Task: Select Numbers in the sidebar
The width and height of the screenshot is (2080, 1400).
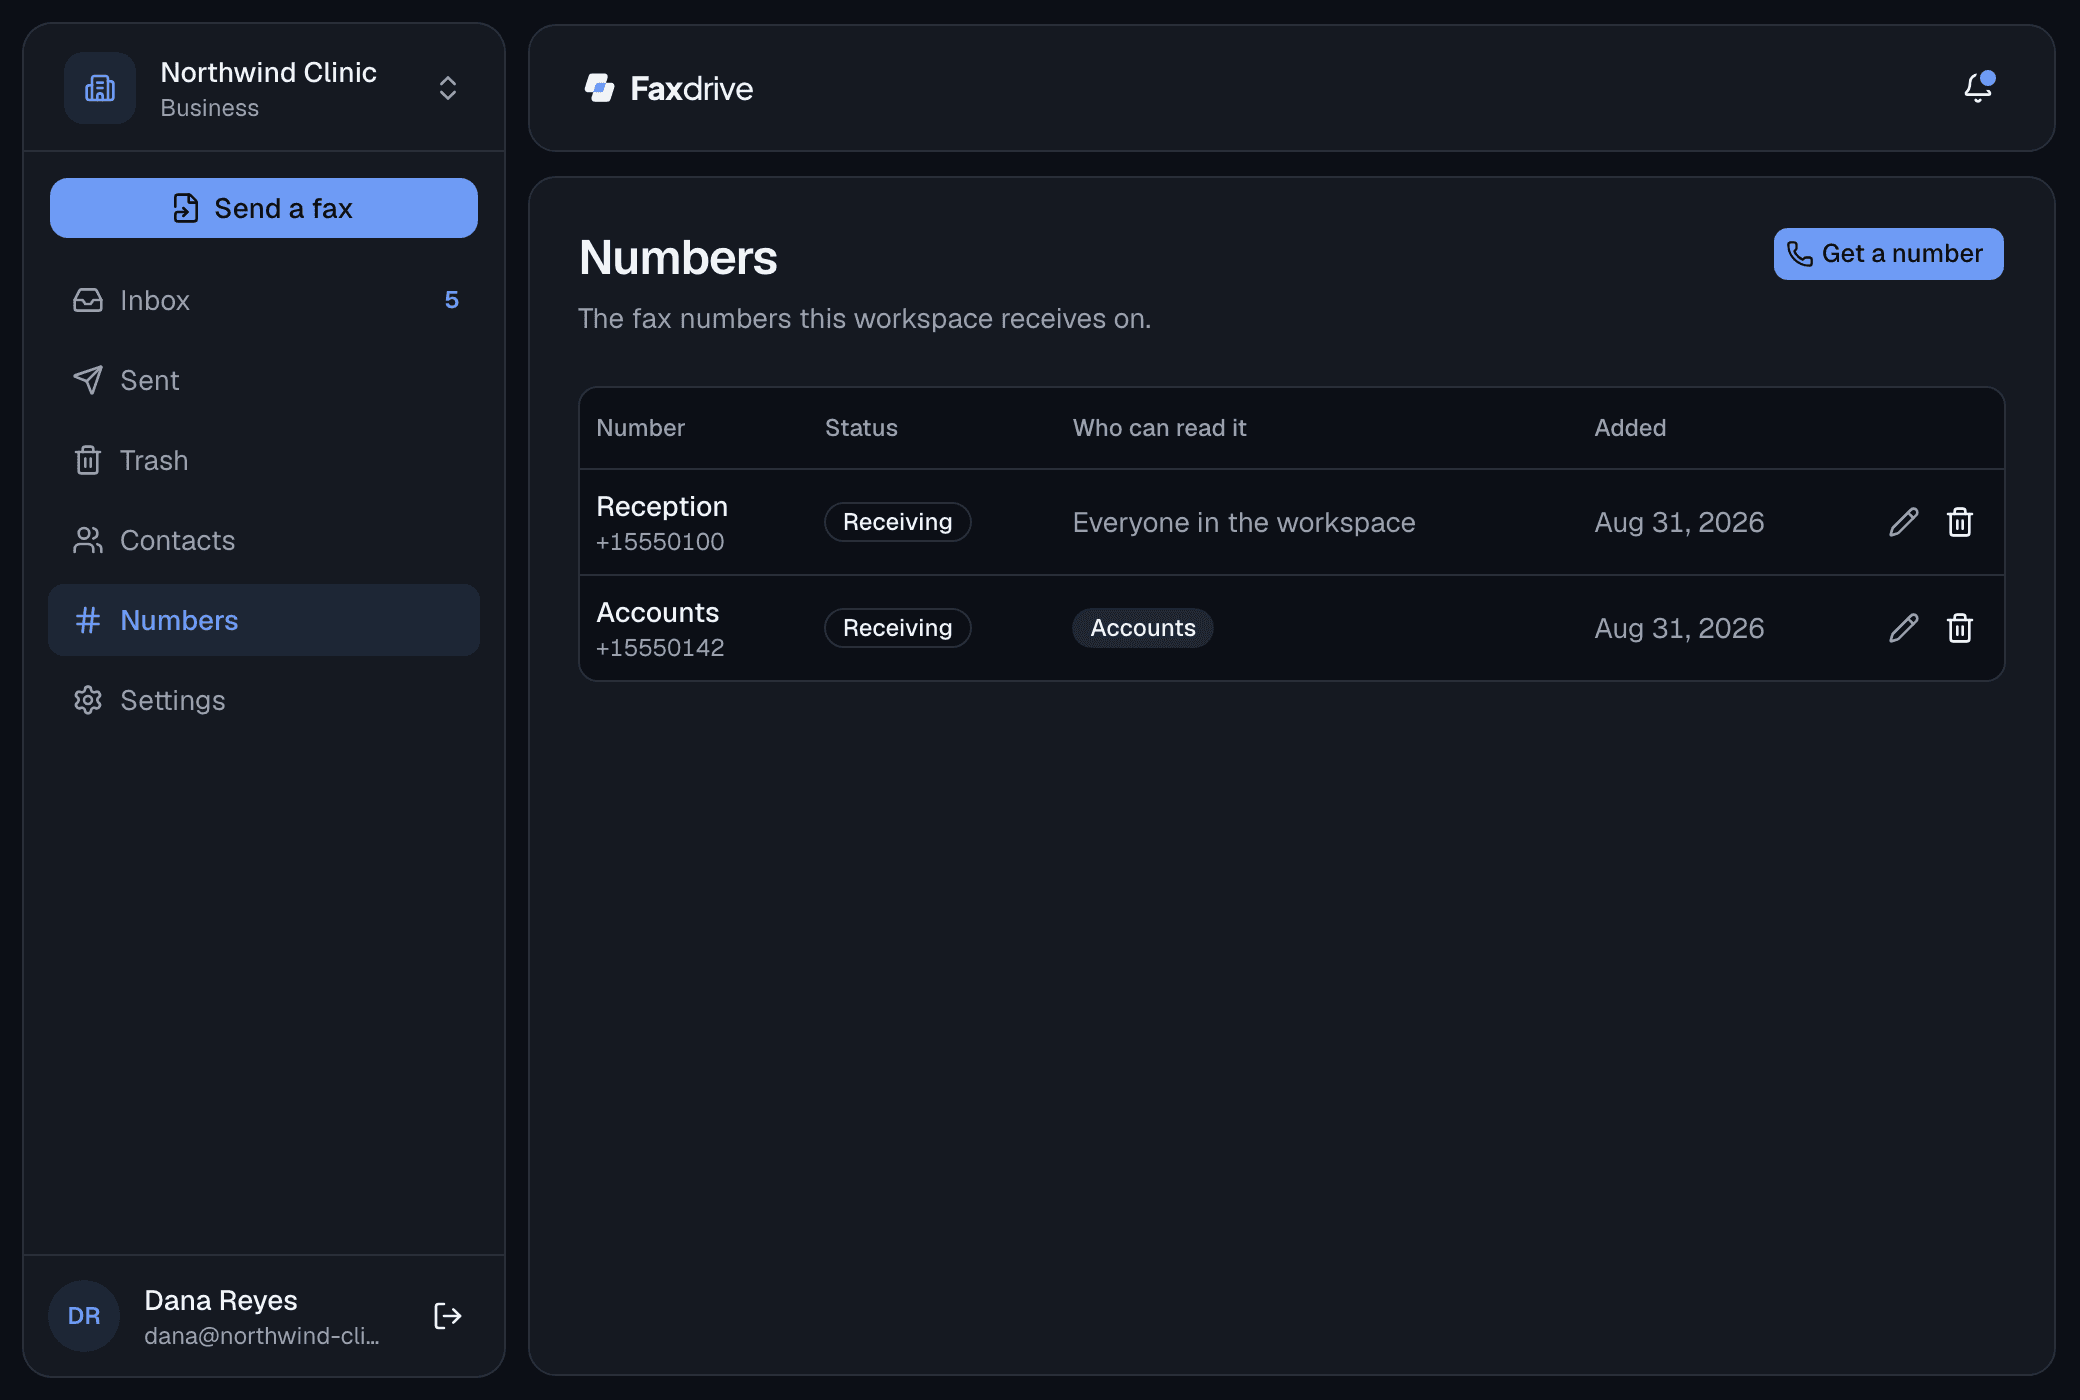Action: pyautogui.click(x=264, y=620)
